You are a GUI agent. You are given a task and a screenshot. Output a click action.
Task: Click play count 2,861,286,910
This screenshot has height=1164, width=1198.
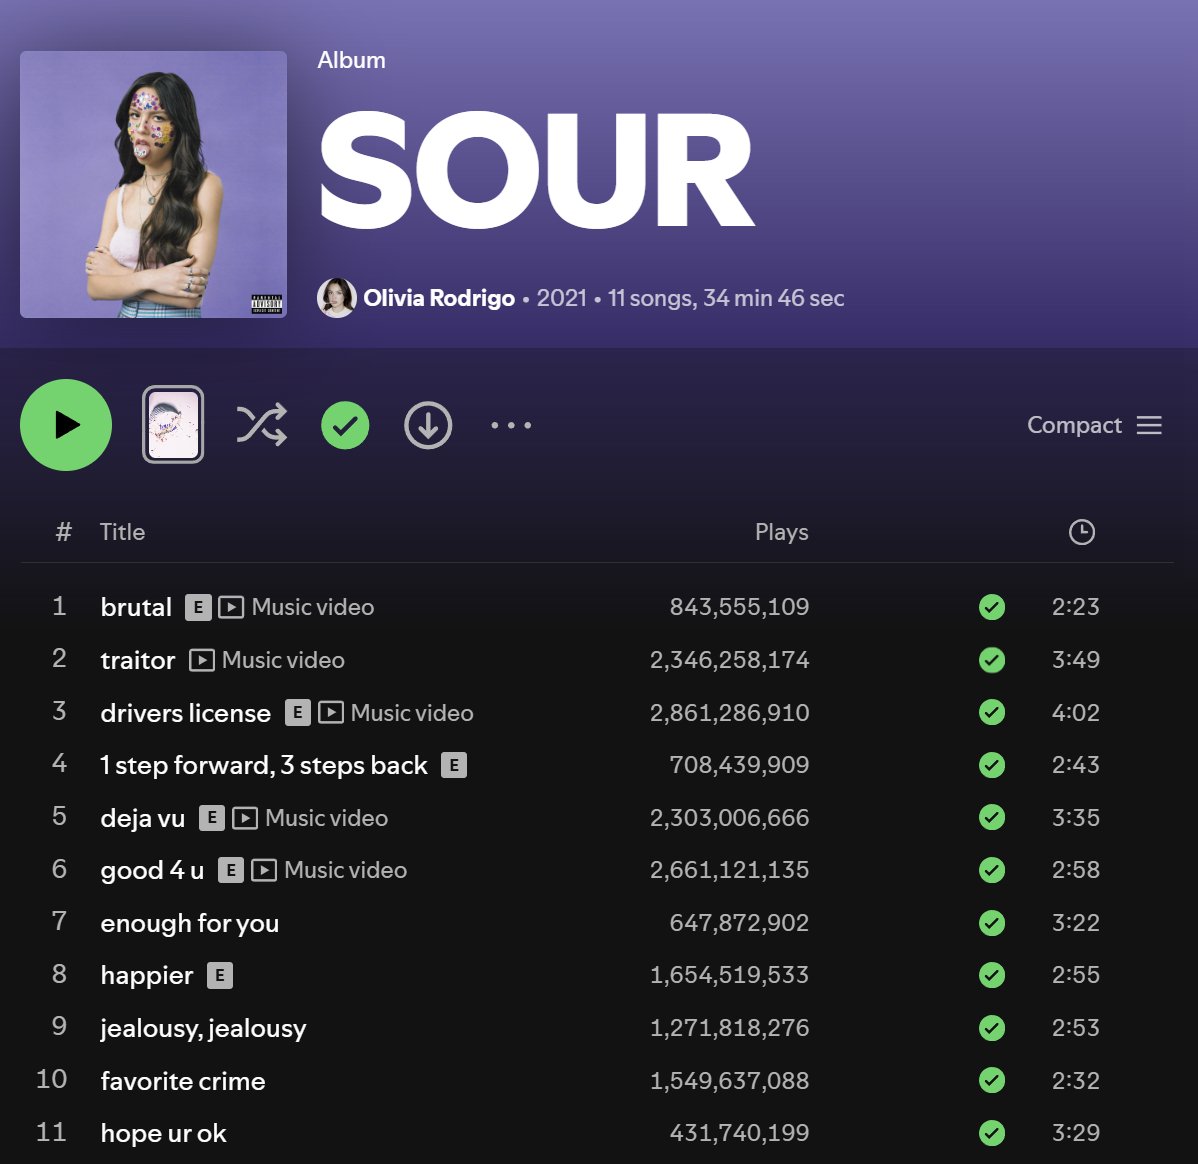pyautogui.click(x=729, y=712)
